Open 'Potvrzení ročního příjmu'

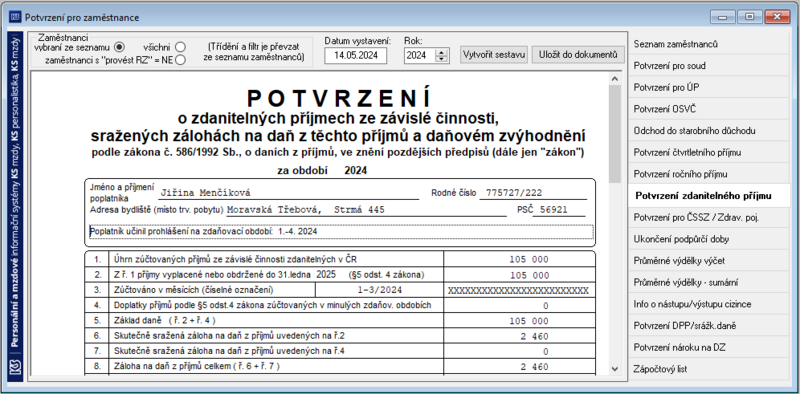[709, 174]
